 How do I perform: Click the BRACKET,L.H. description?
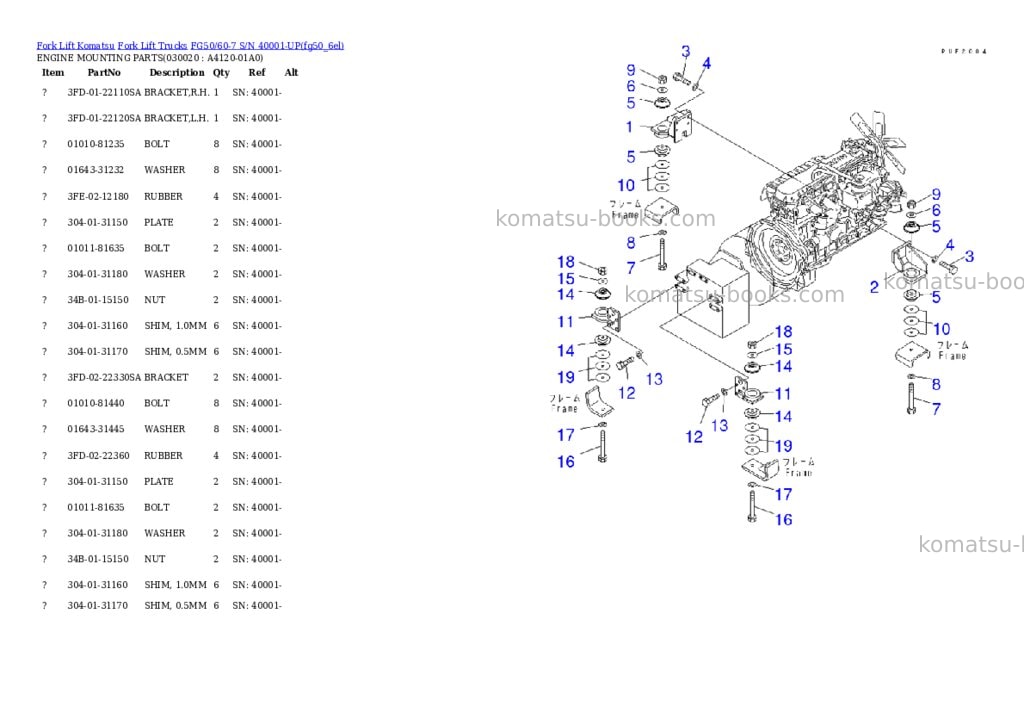[x=176, y=118]
